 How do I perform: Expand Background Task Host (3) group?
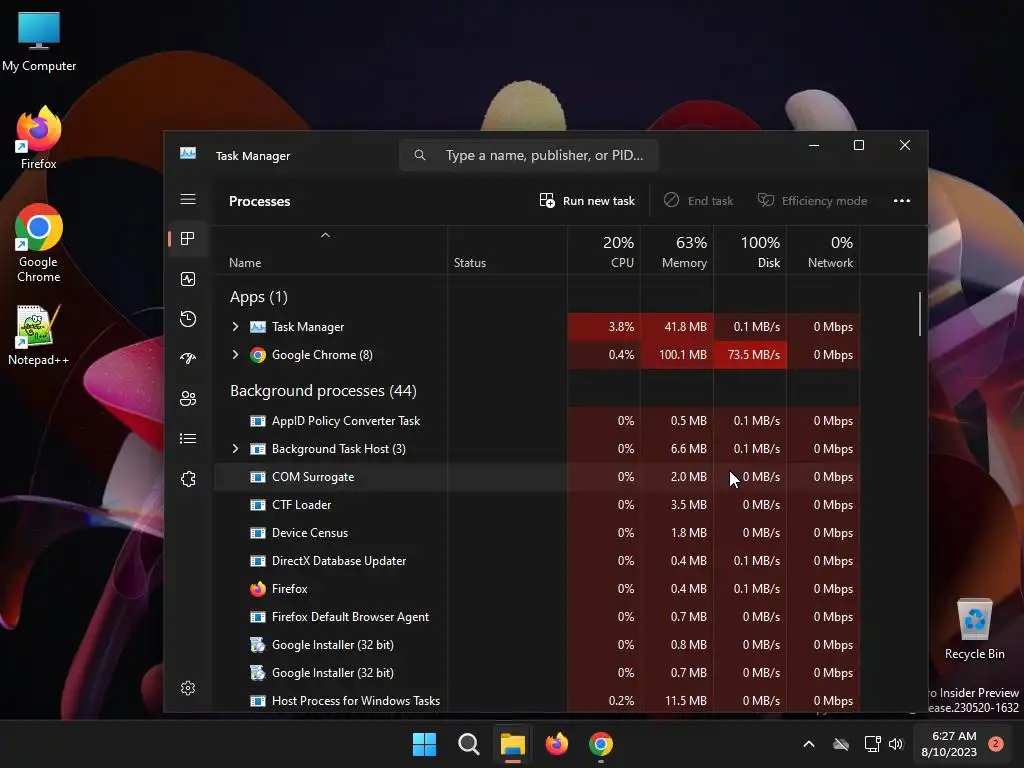[235, 449]
